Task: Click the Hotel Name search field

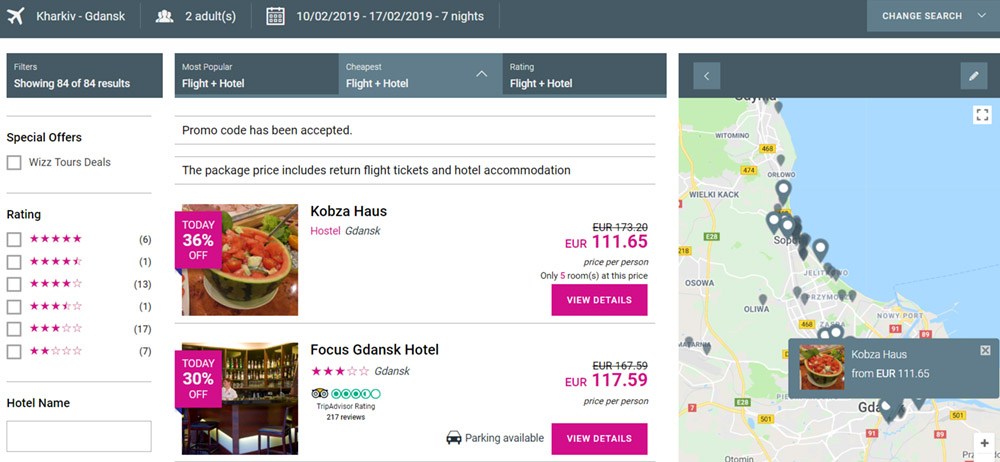Action: coord(79,436)
